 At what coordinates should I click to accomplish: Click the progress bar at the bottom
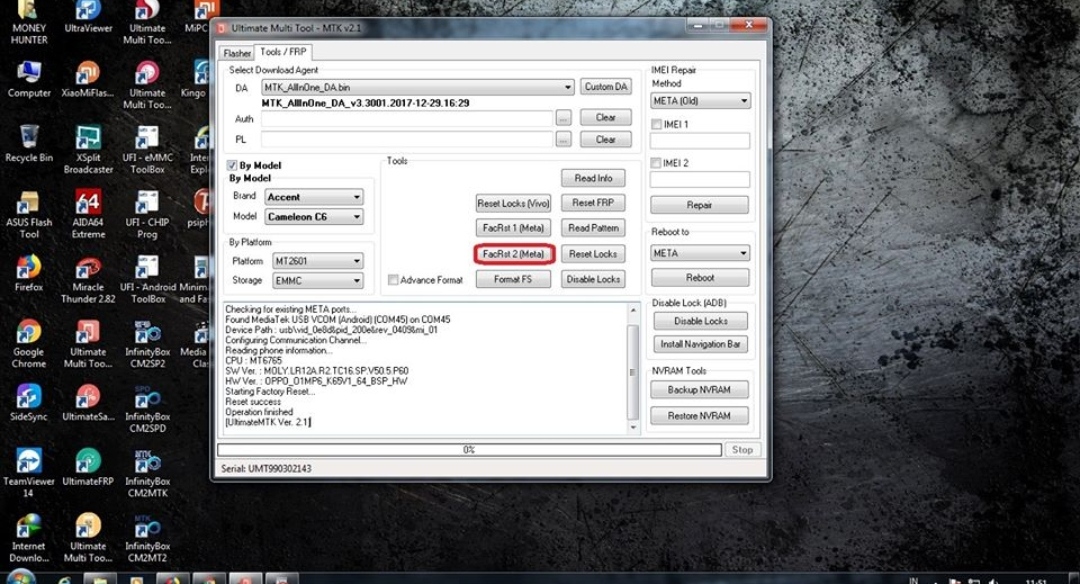[470, 449]
